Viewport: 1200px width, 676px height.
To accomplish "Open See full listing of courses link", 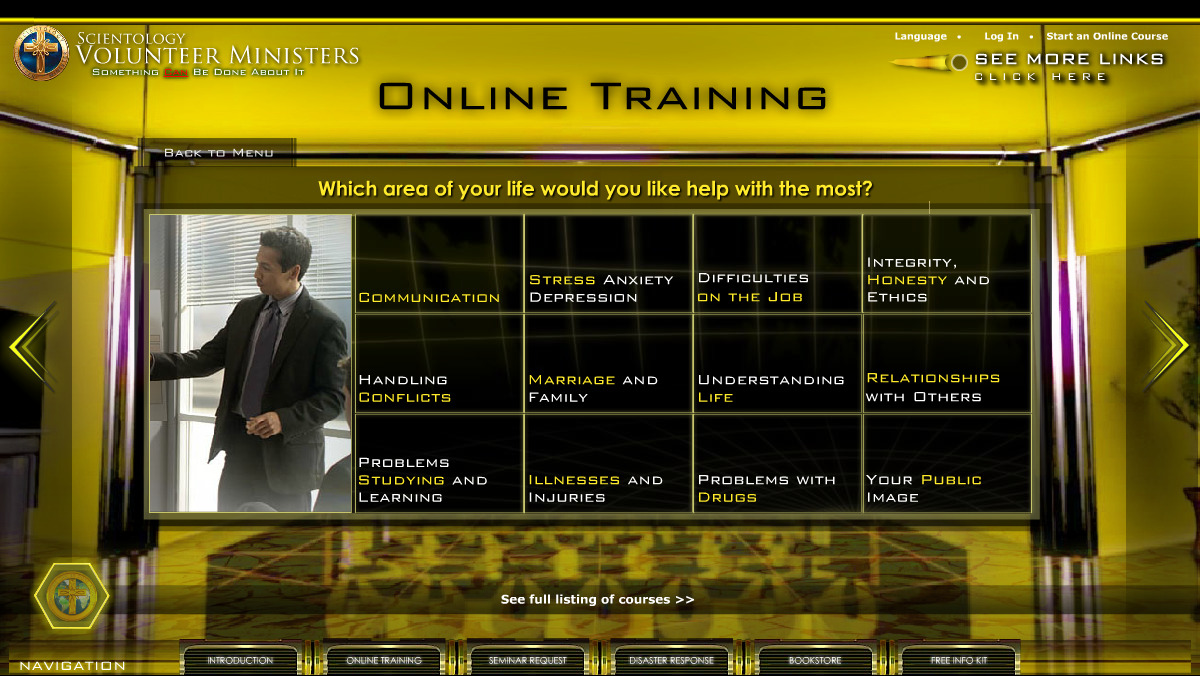I will [x=597, y=600].
